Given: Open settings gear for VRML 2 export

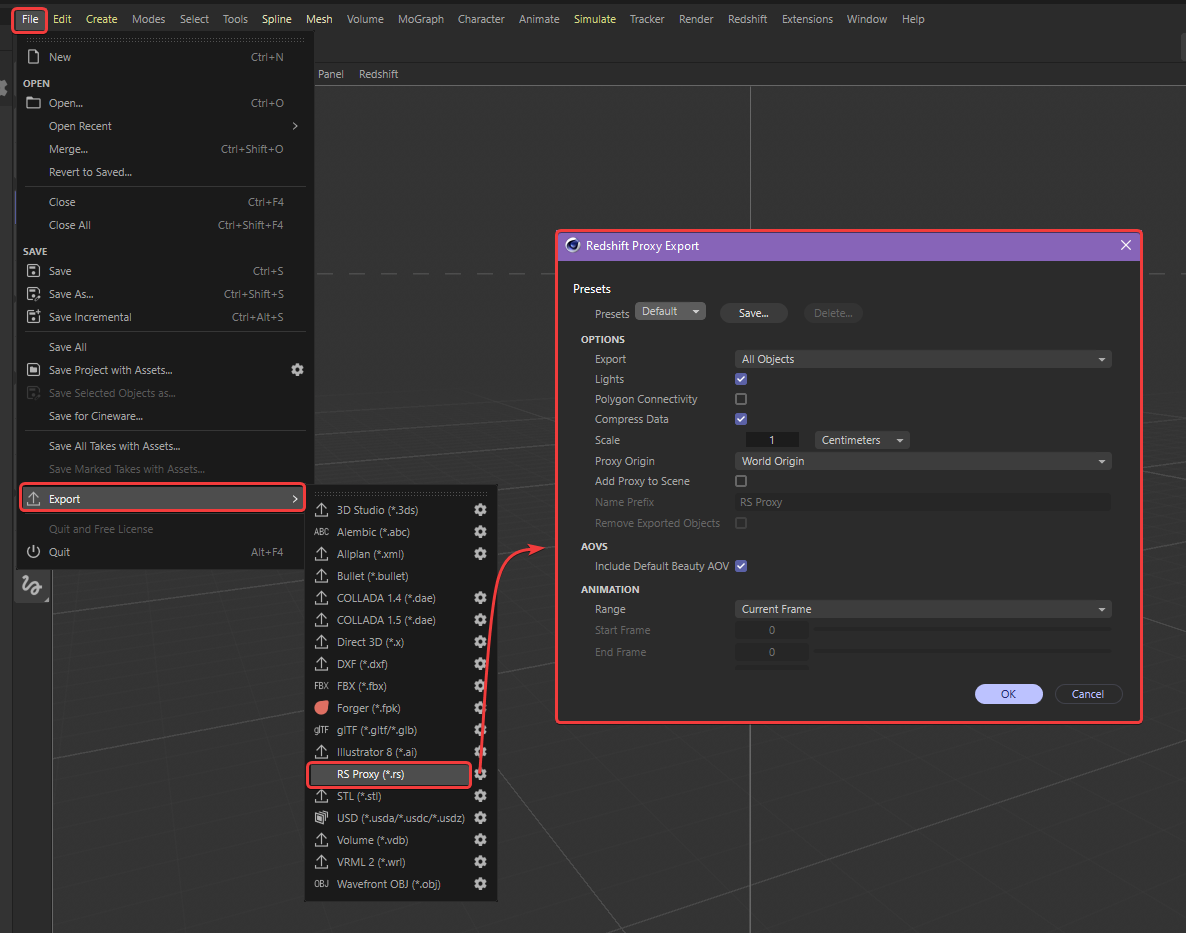Looking at the screenshot, I should coord(480,861).
